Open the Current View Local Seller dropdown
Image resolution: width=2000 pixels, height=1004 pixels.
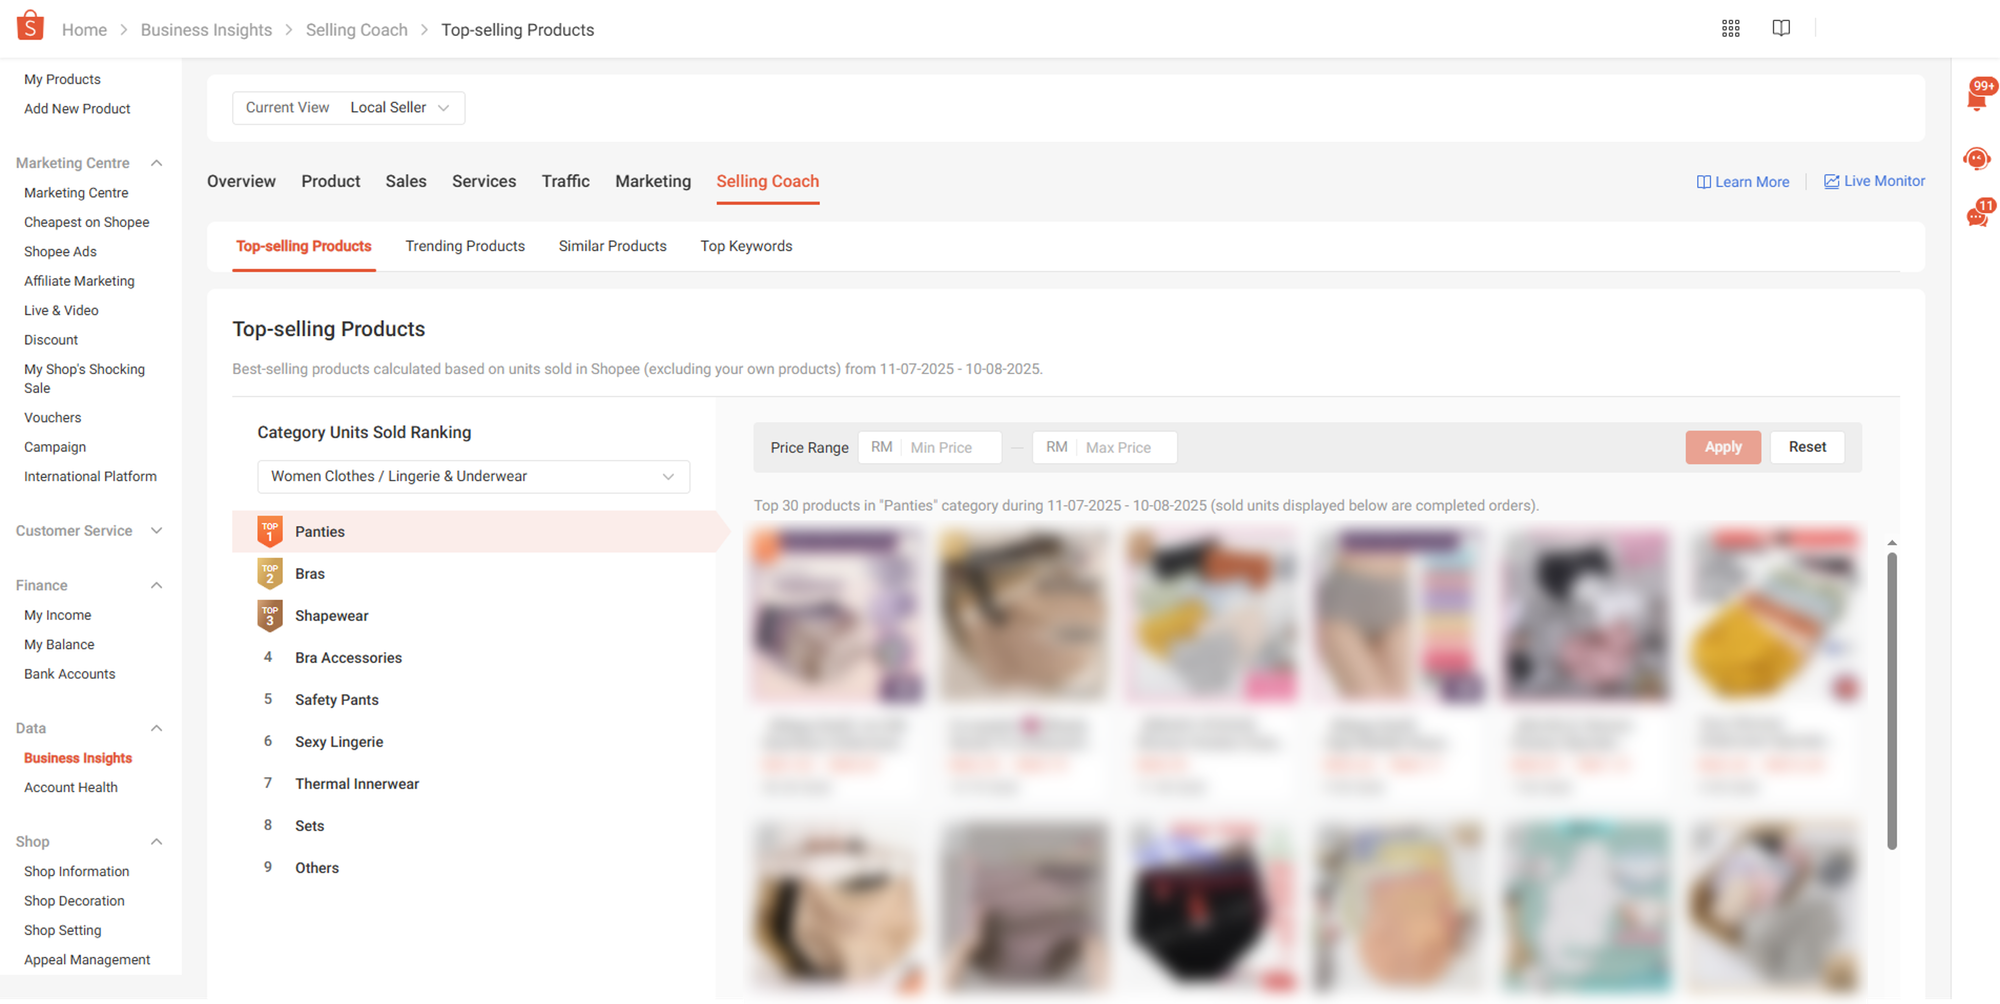click(348, 108)
